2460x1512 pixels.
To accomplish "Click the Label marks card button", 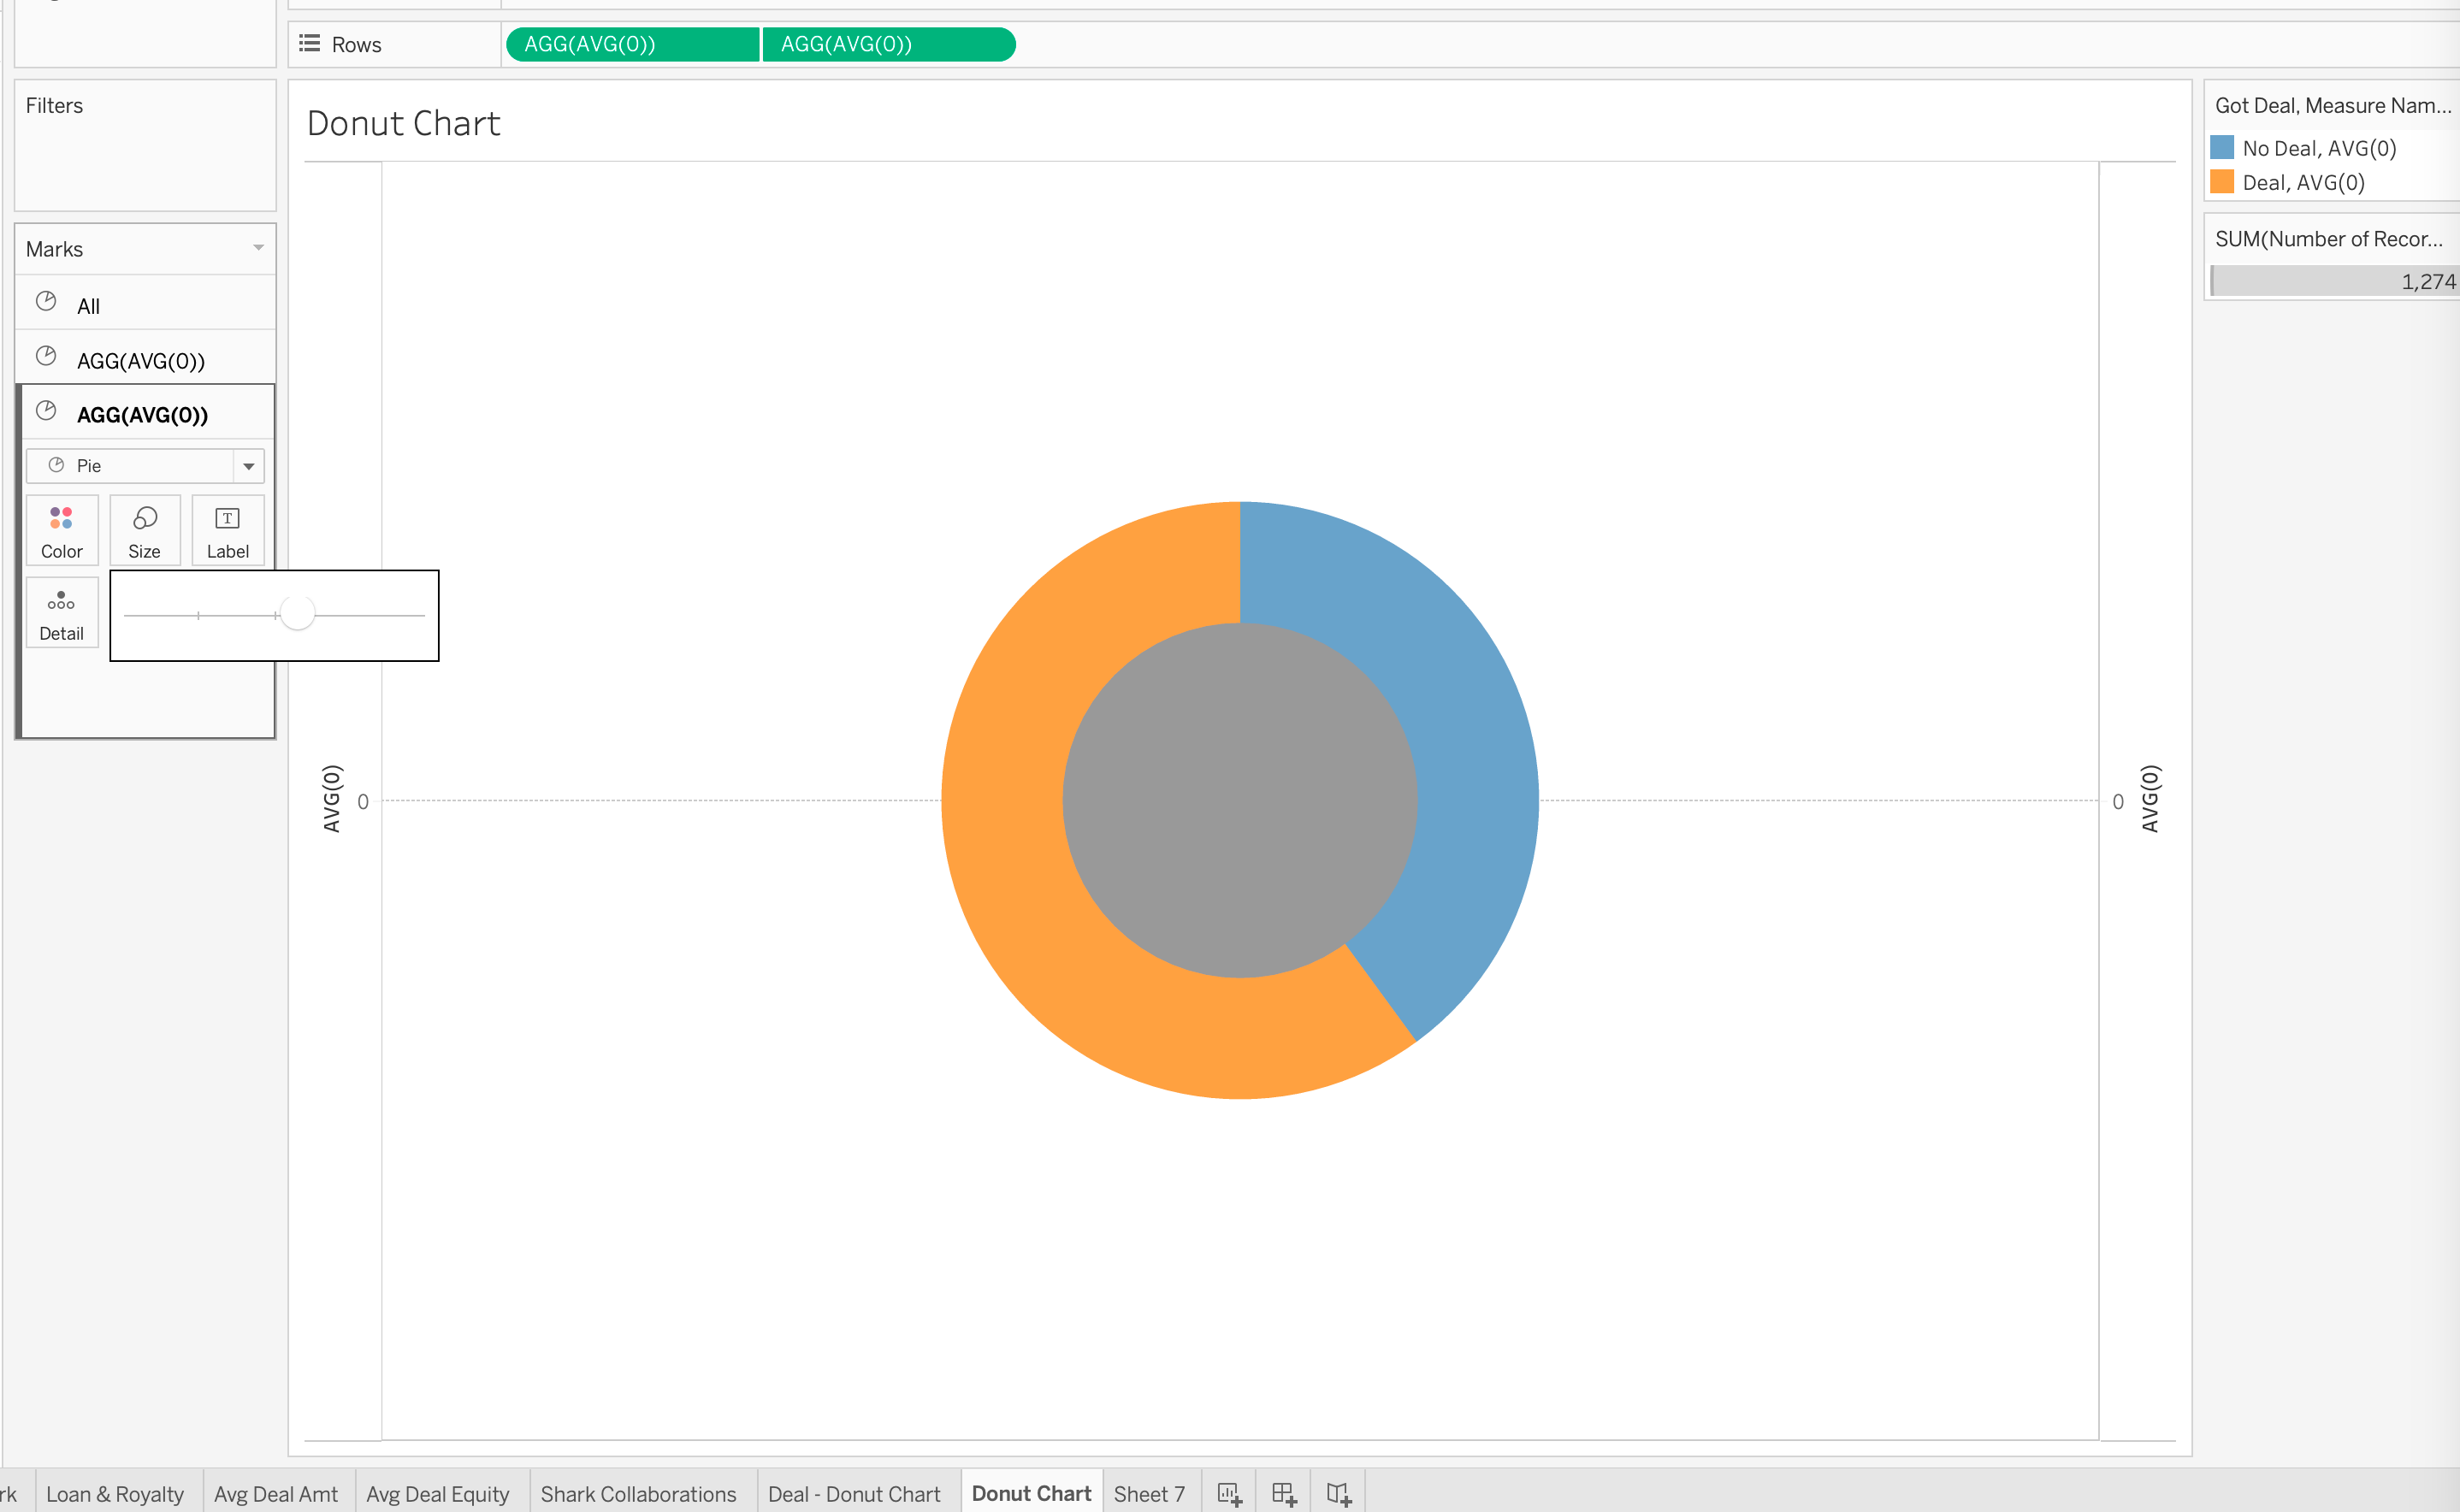I will [x=227, y=531].
